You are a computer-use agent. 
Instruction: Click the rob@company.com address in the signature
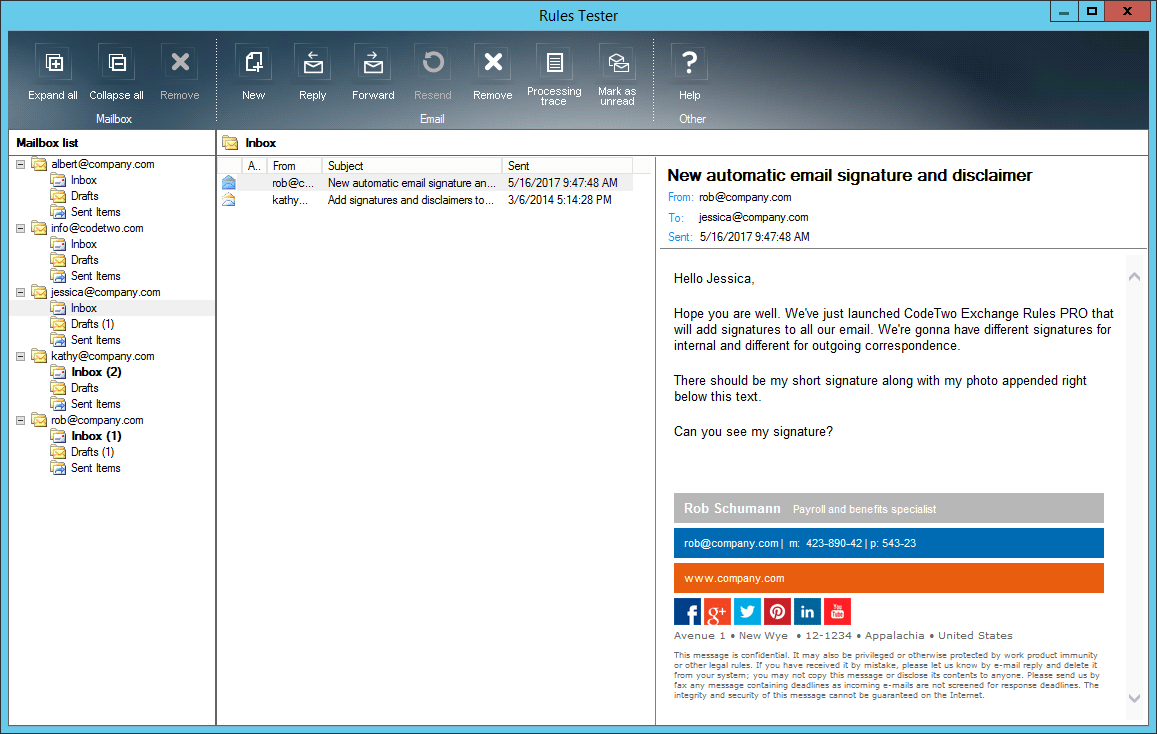point(729,543)
